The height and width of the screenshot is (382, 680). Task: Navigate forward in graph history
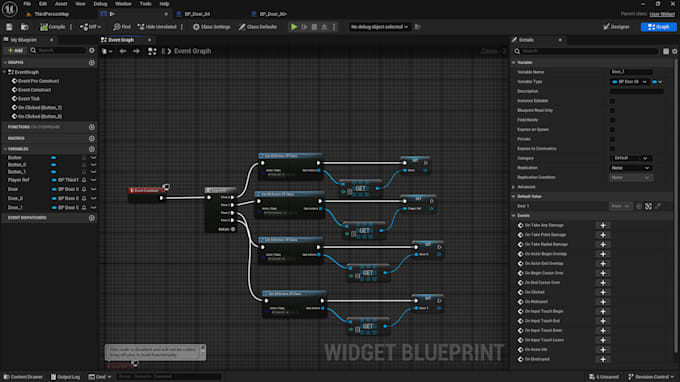(x=136, y=51)
